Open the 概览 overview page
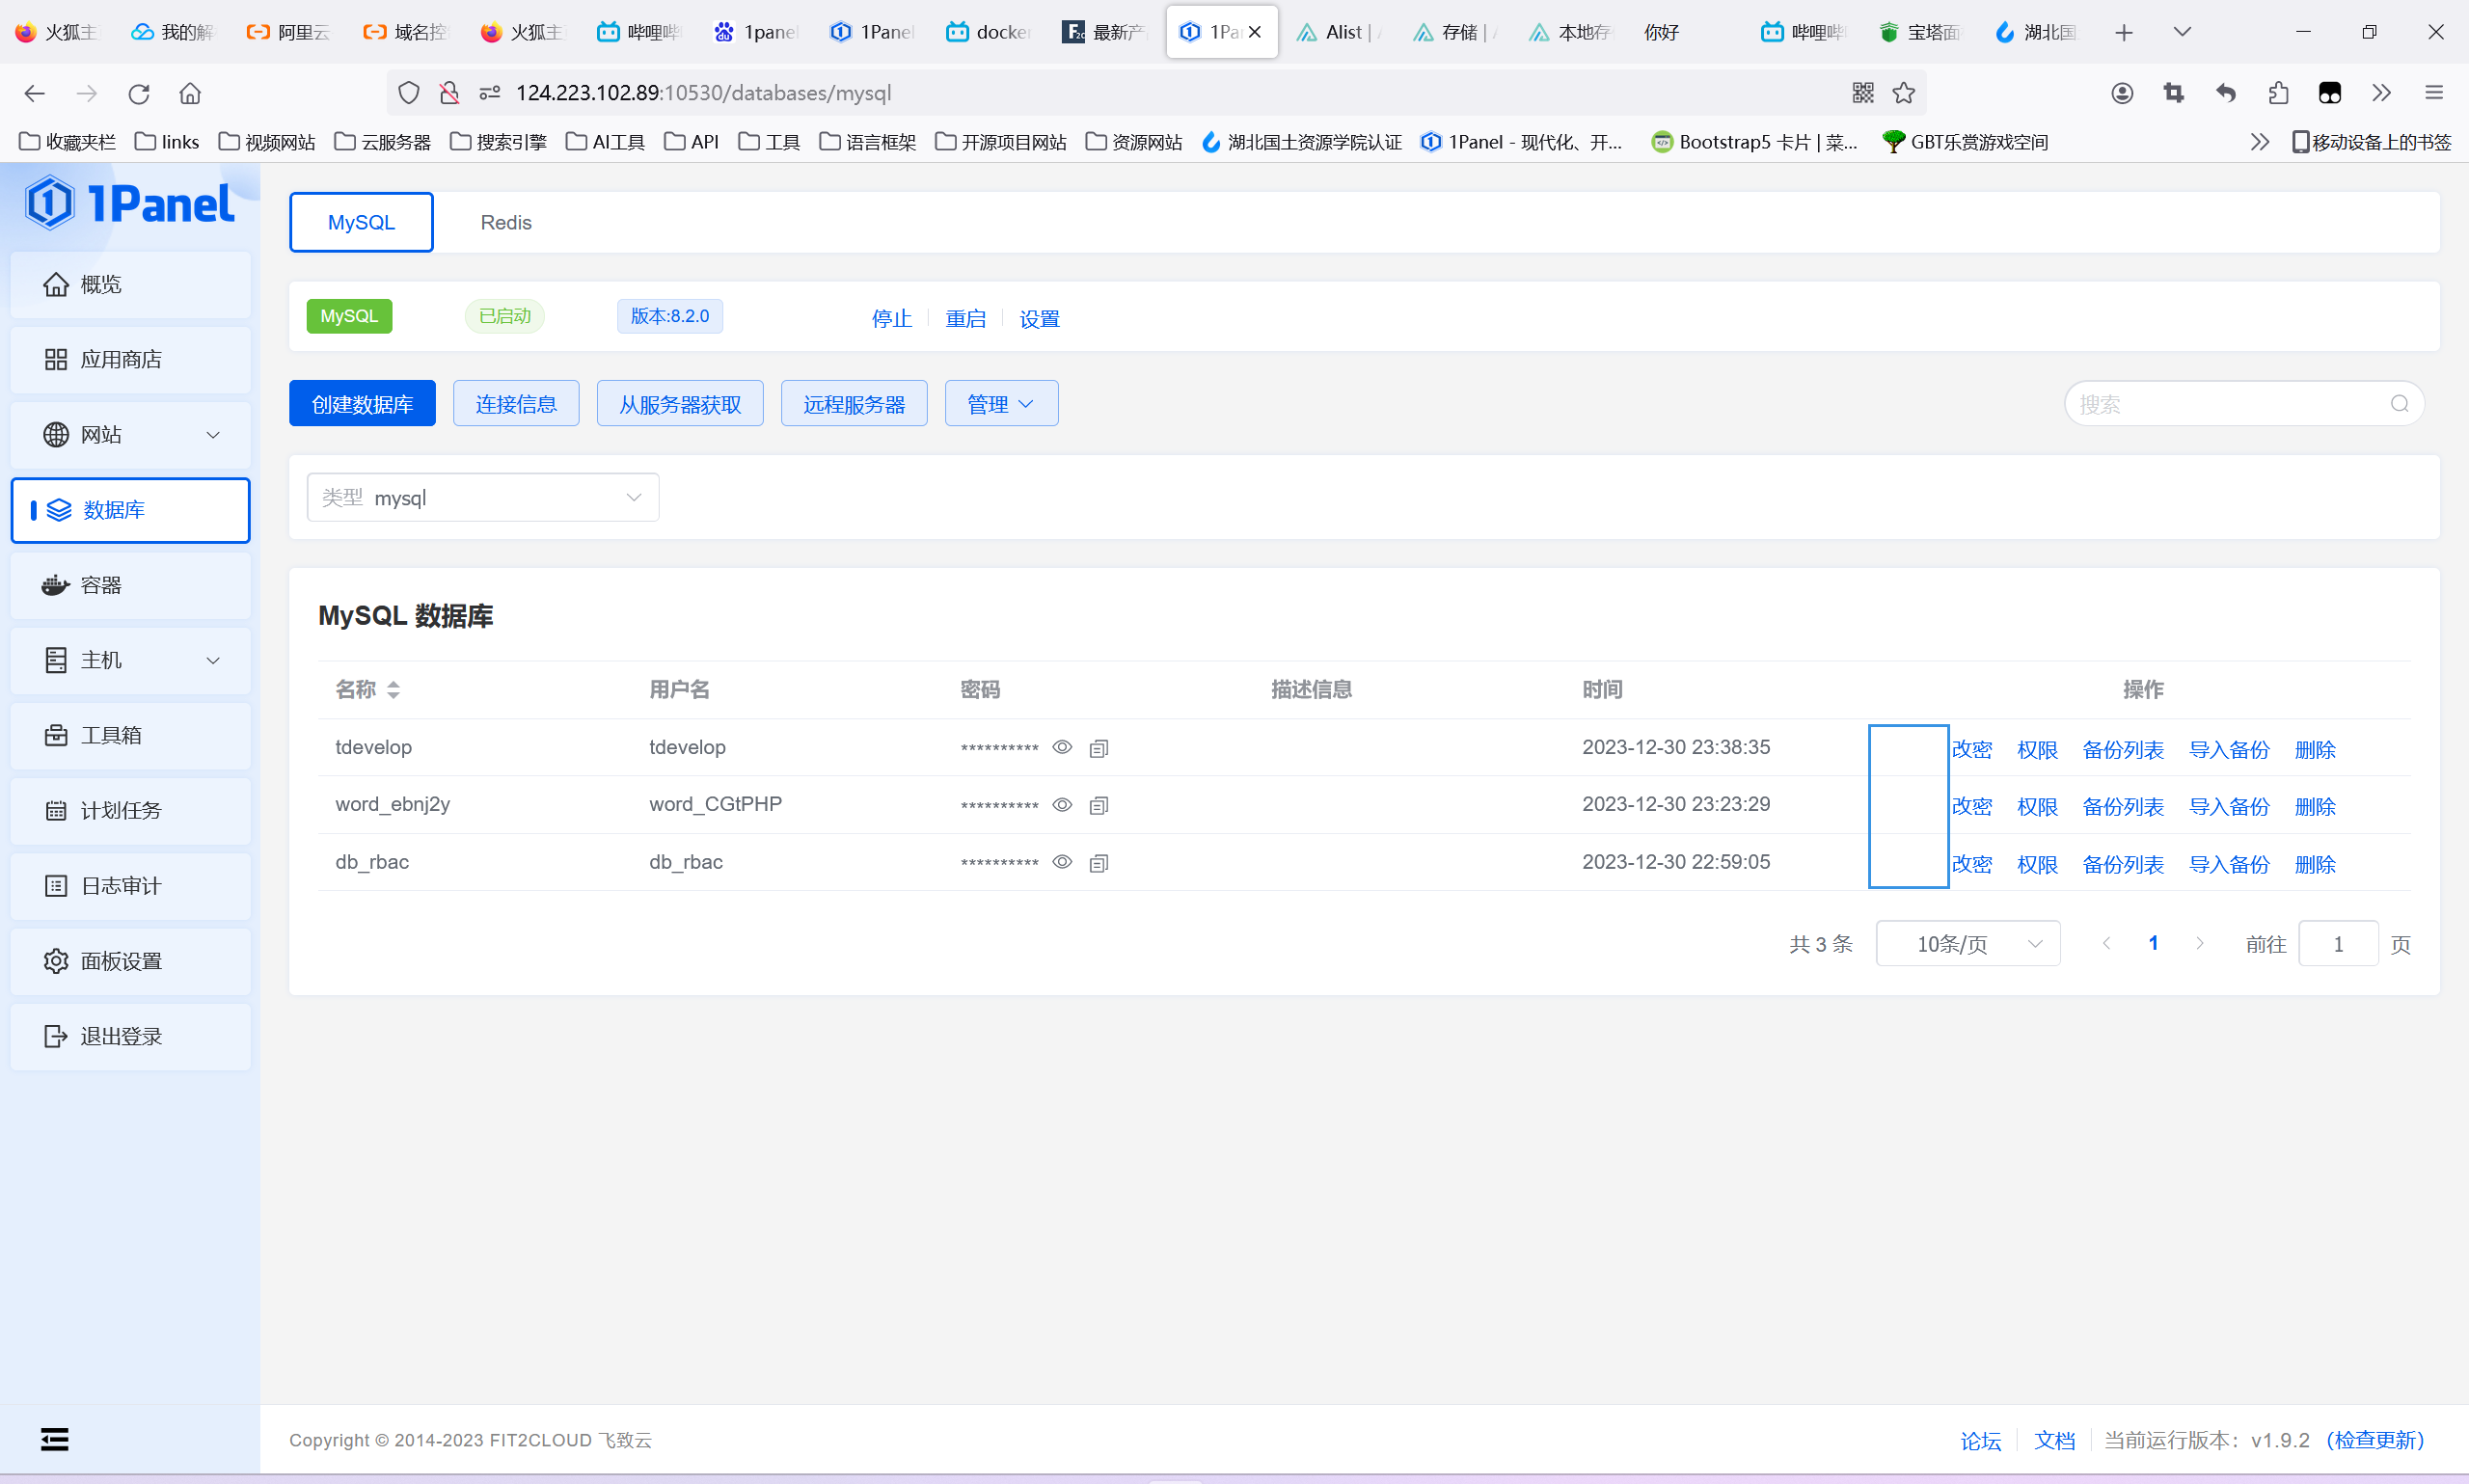 (x=130, y=285)
